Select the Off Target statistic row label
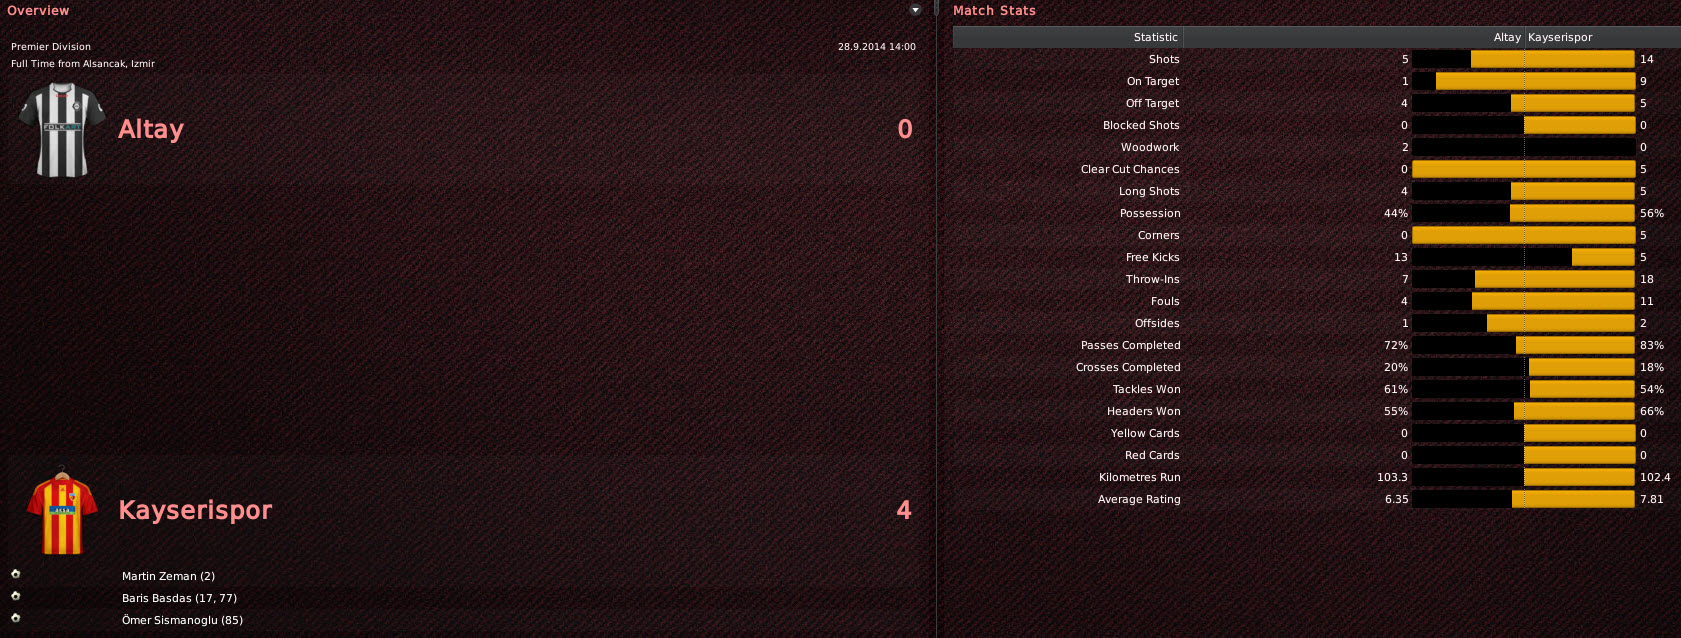The height and width of the screenshot is (638, 1681). click(x=1152, y=103)
